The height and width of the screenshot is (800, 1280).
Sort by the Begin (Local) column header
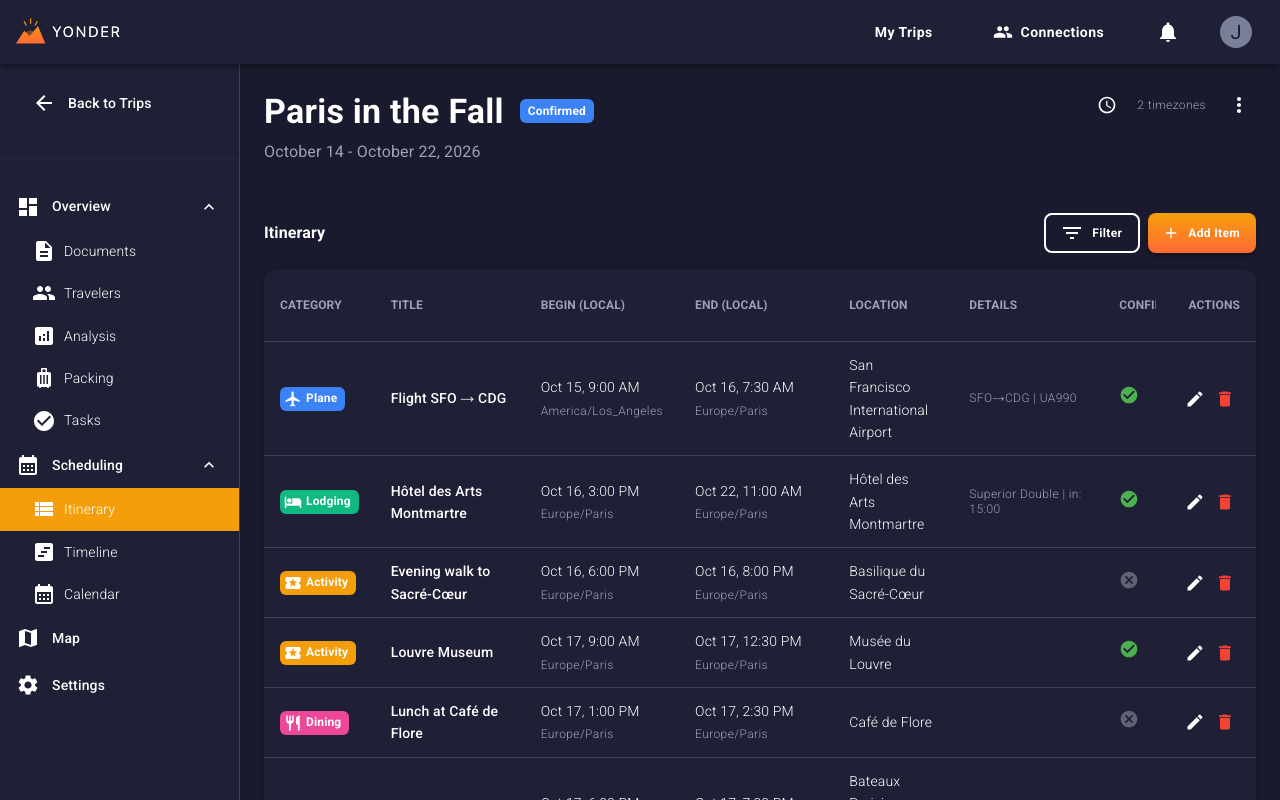(582, 305)
